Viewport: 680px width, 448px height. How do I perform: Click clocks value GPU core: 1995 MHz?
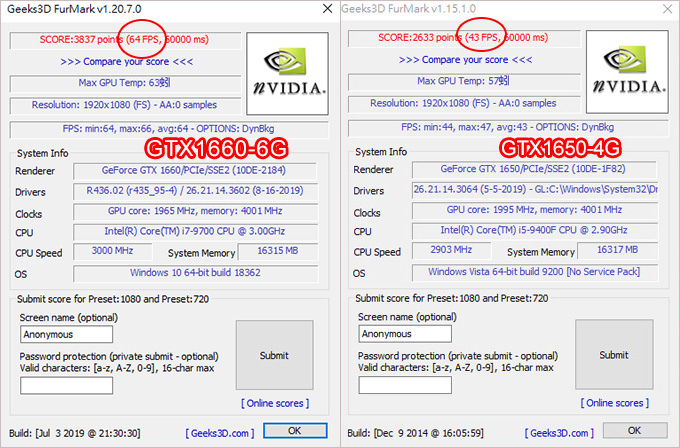pos(535,210)
